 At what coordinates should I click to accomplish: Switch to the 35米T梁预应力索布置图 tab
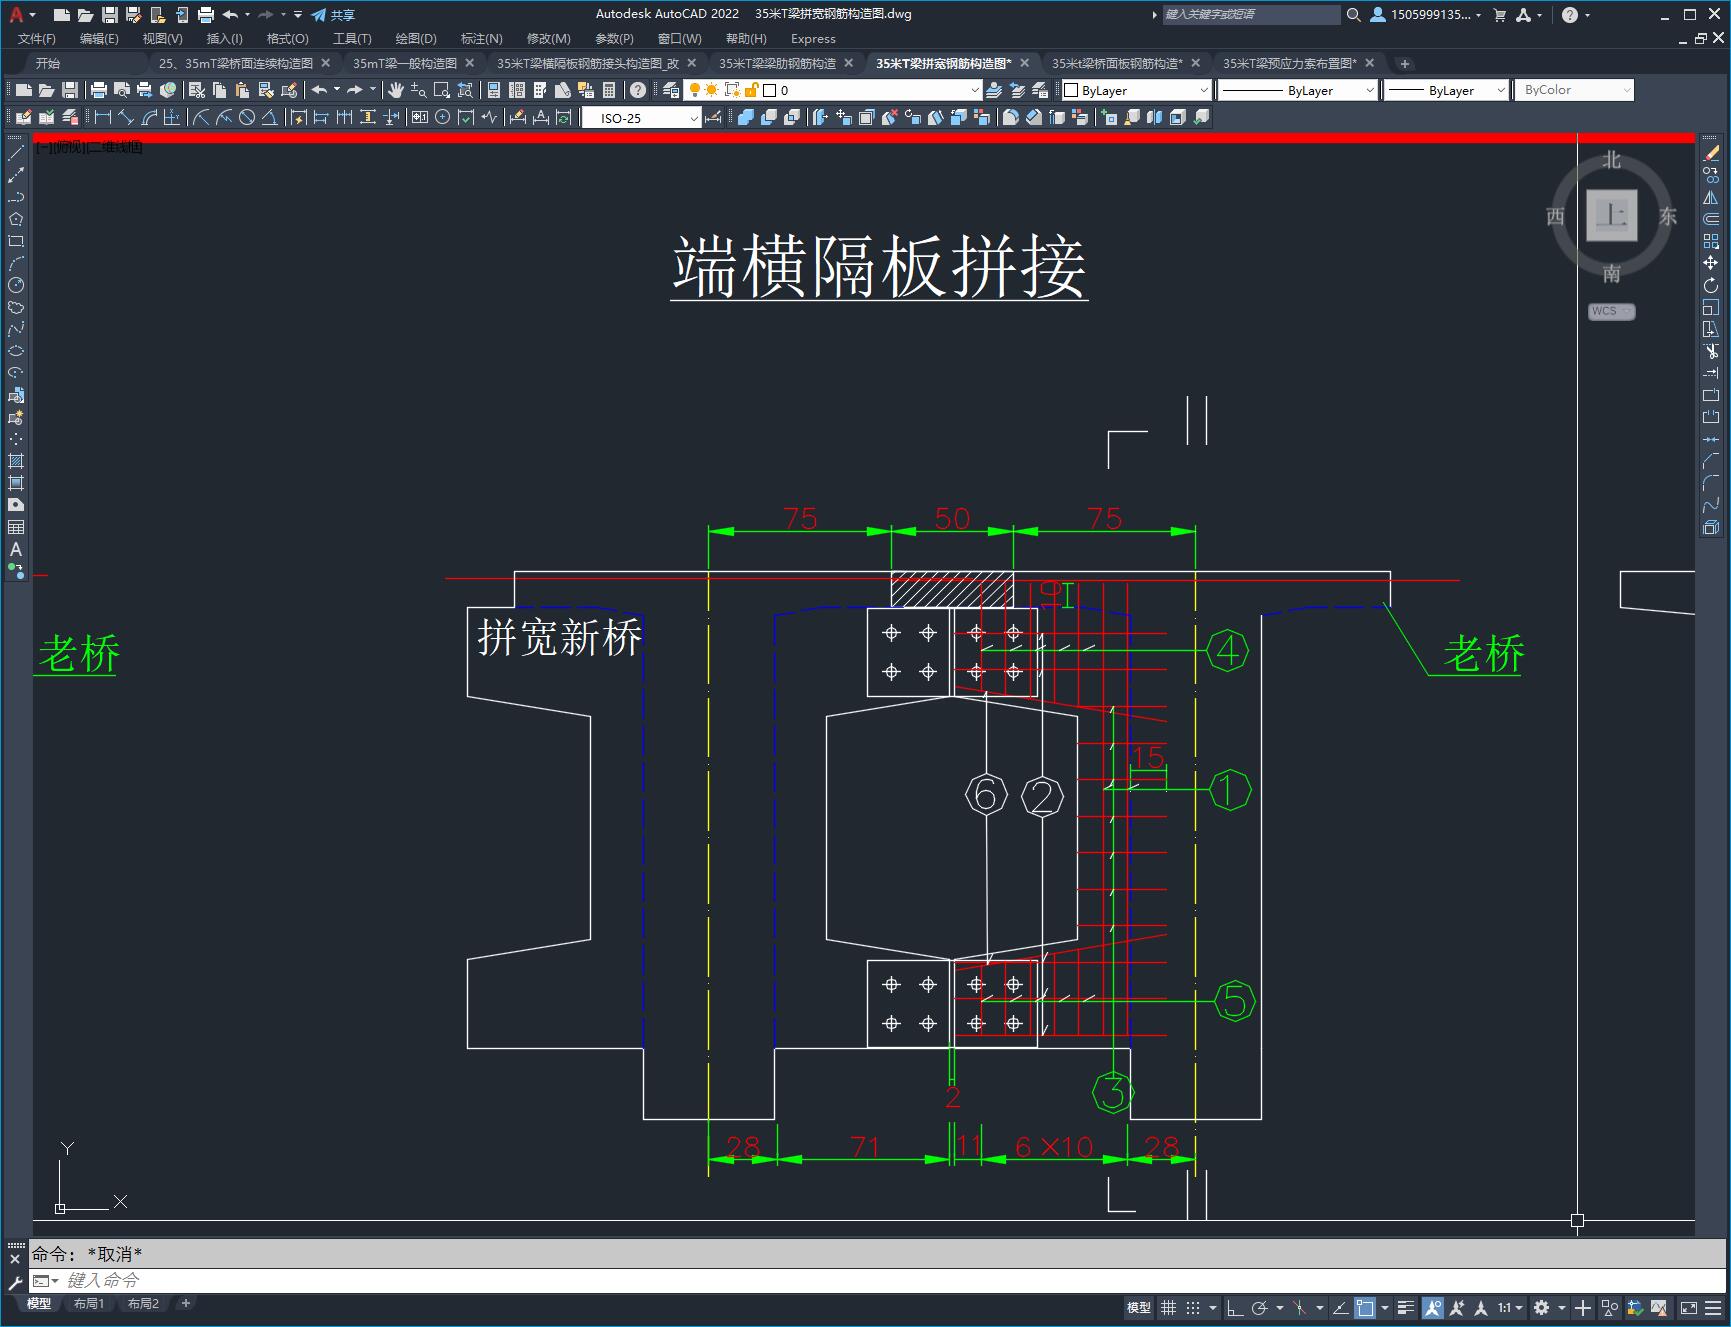(x=1290, y=63)
